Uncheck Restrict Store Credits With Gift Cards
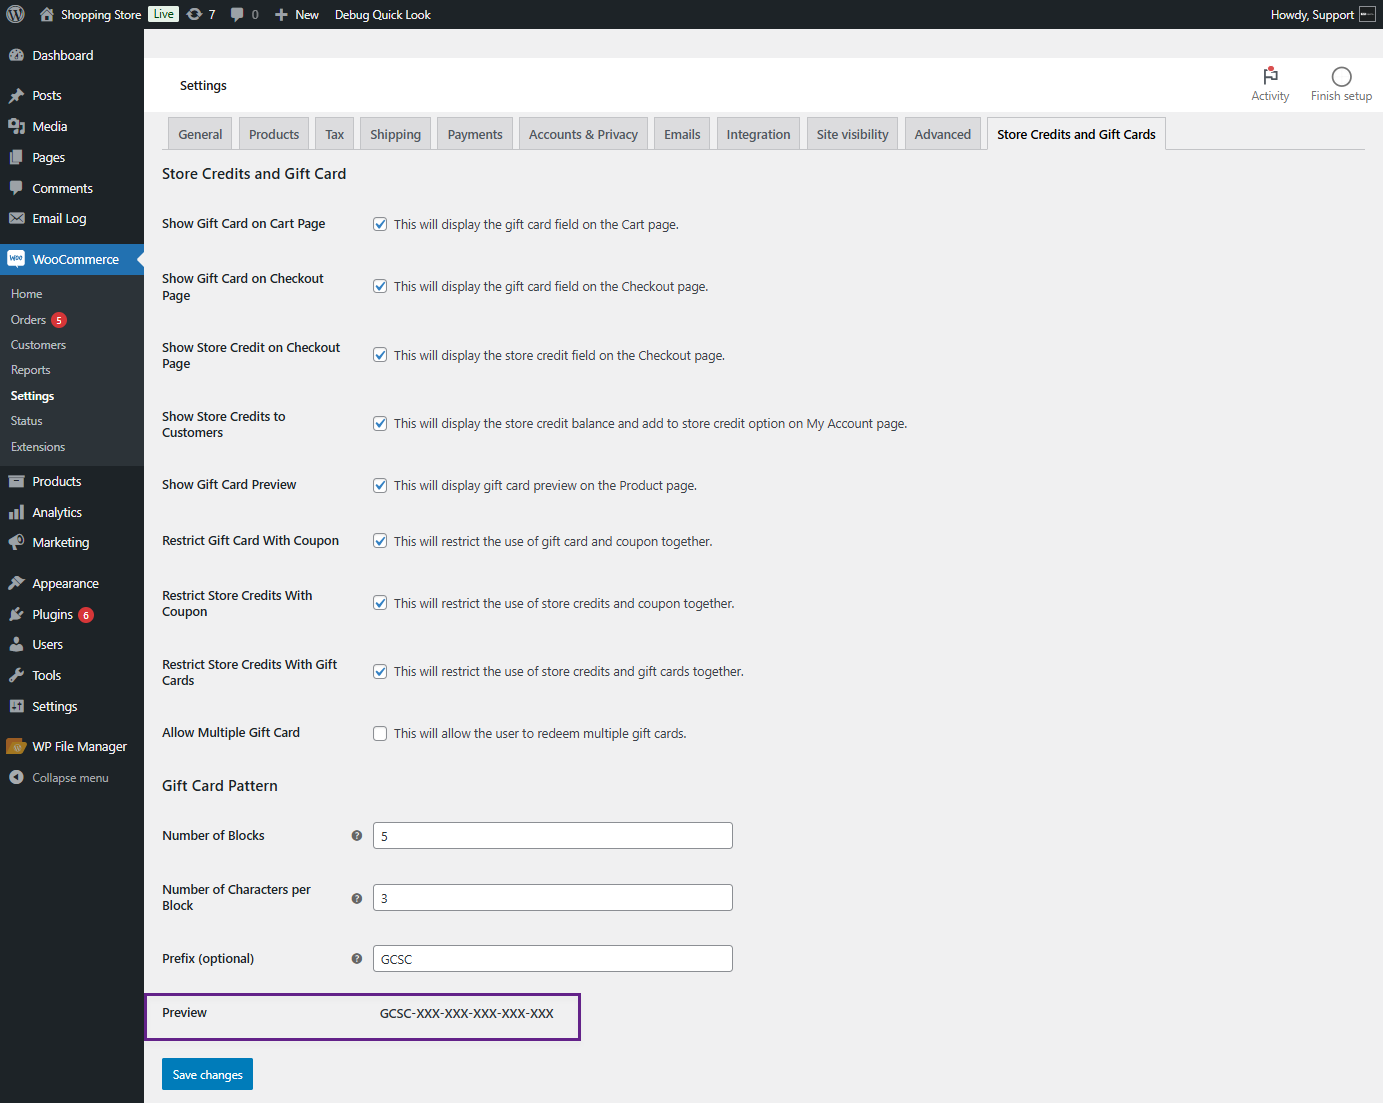Screen dimensions: 1383x1103 (x=380, y=671)
